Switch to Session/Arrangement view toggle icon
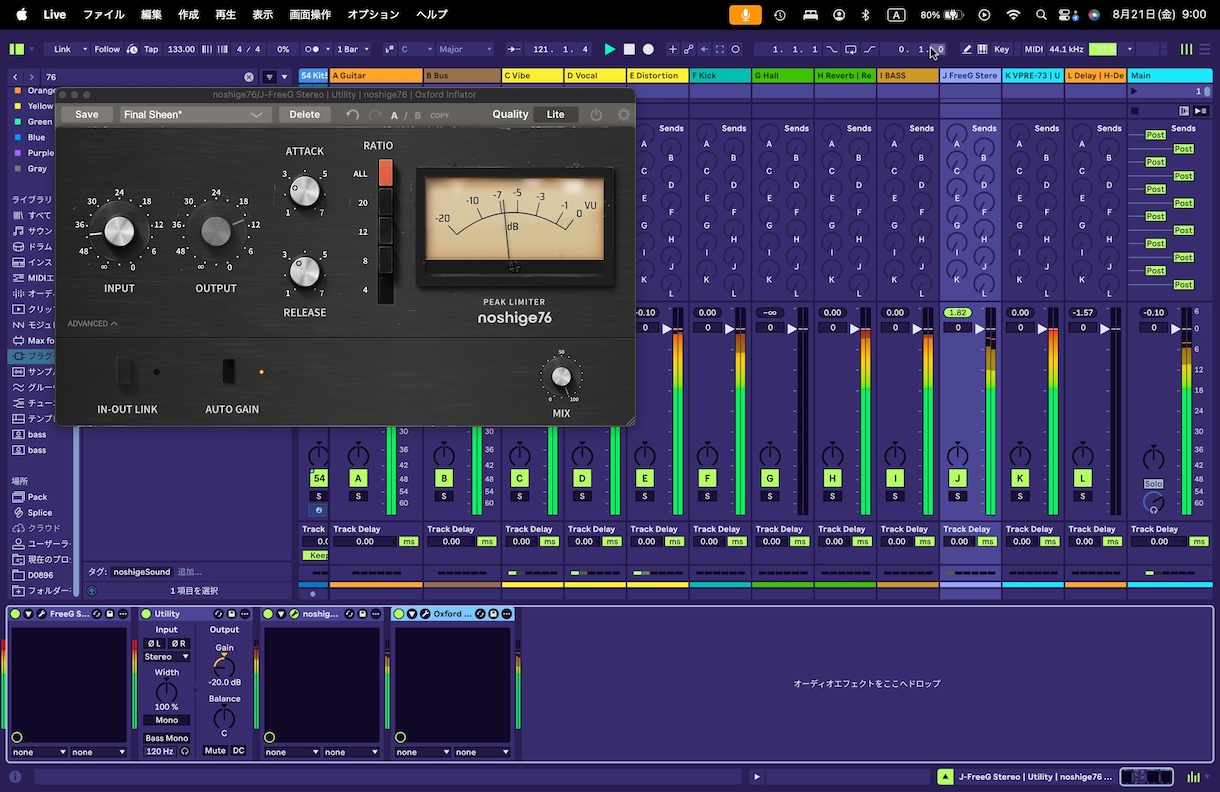The width and height of the screenshot is (1220, 792). tap(1186, 49)
